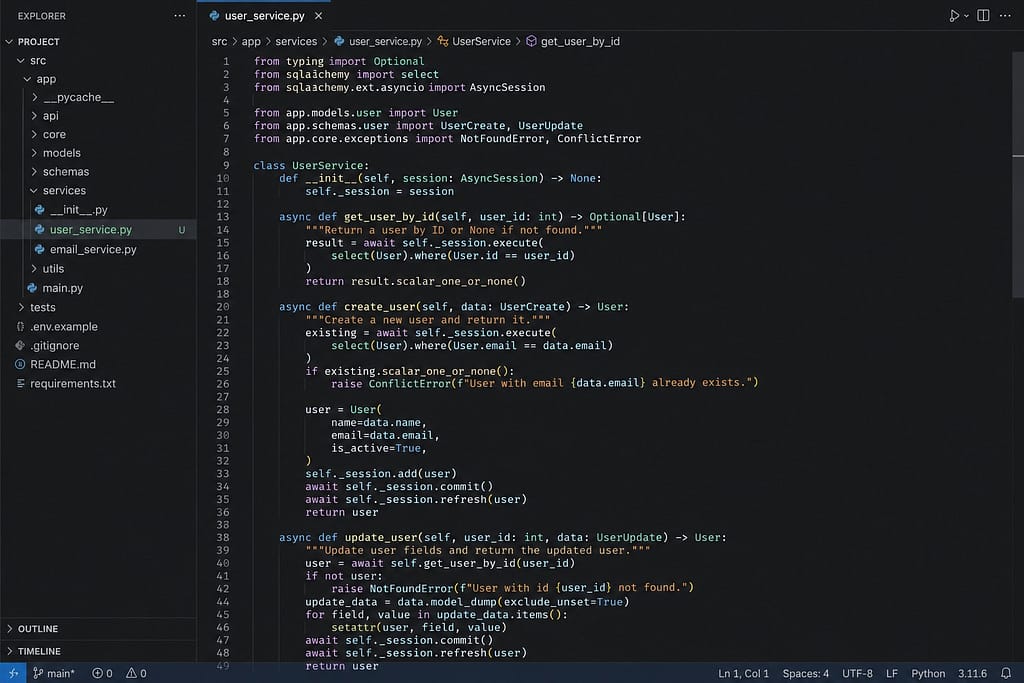Open the errors count in status bar
Screen dimensions: 1024x683
(102, 673)
